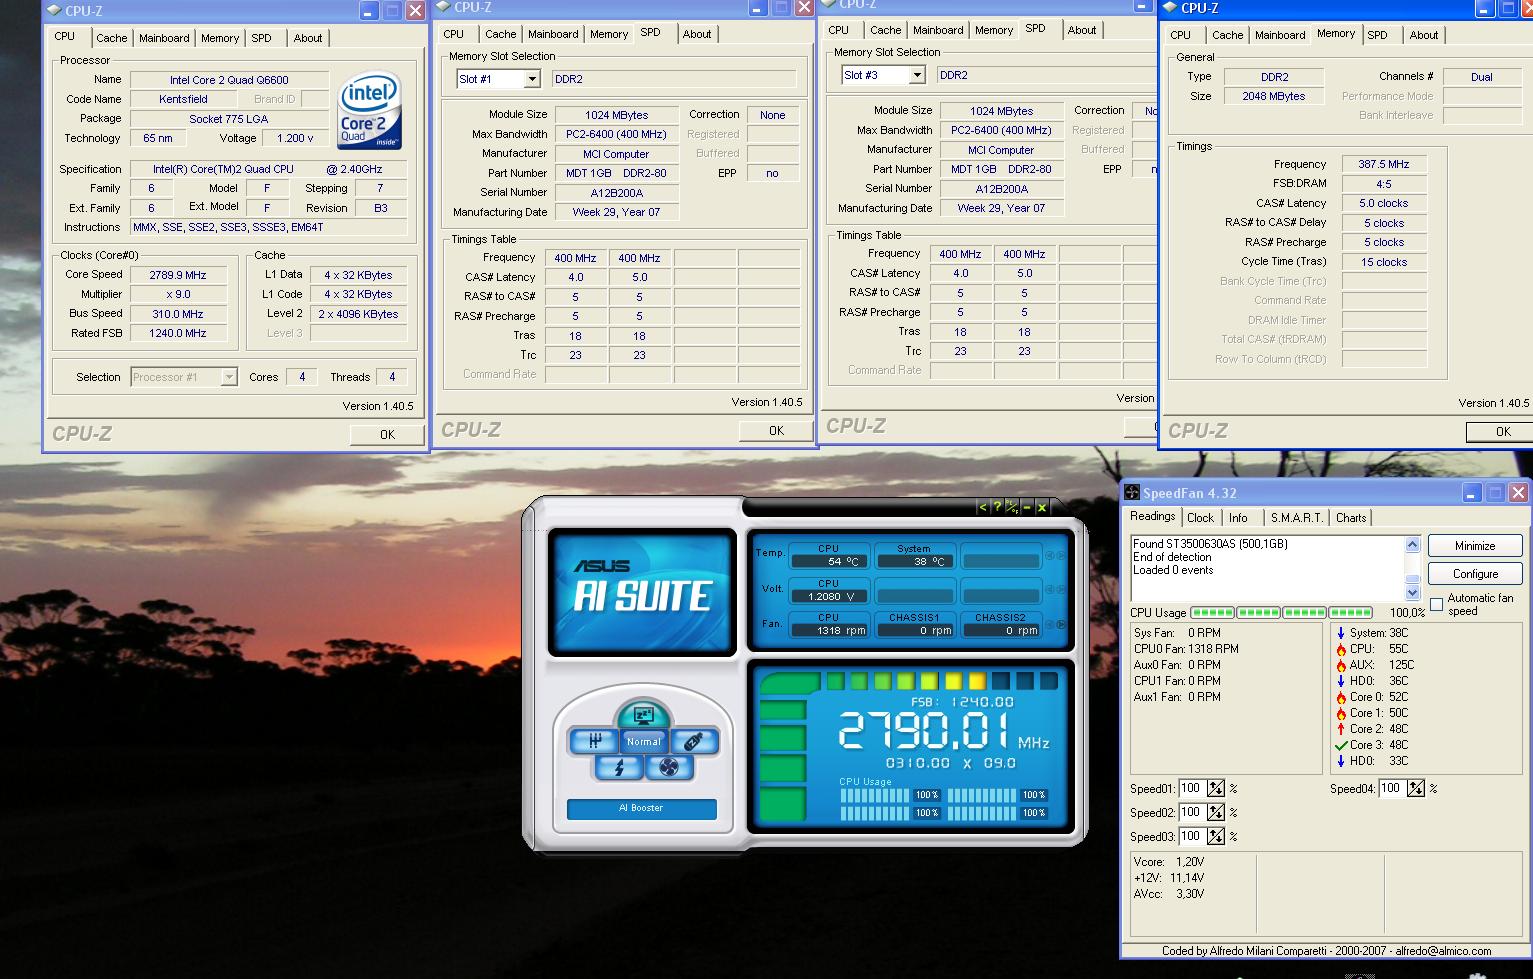Click green checkmark beside Core 3
The height and width of the screenshot is (979, 1533).
1341,745
